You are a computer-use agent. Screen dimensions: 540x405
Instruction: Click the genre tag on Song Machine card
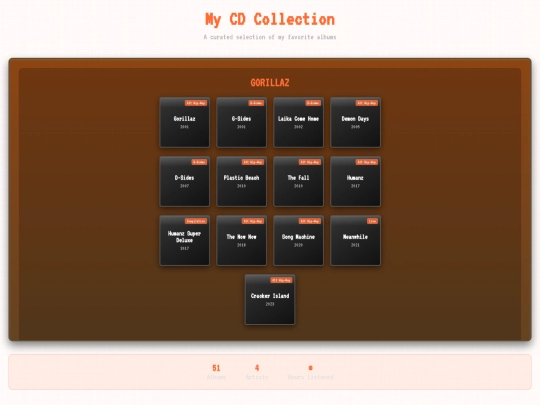[310, 221]
